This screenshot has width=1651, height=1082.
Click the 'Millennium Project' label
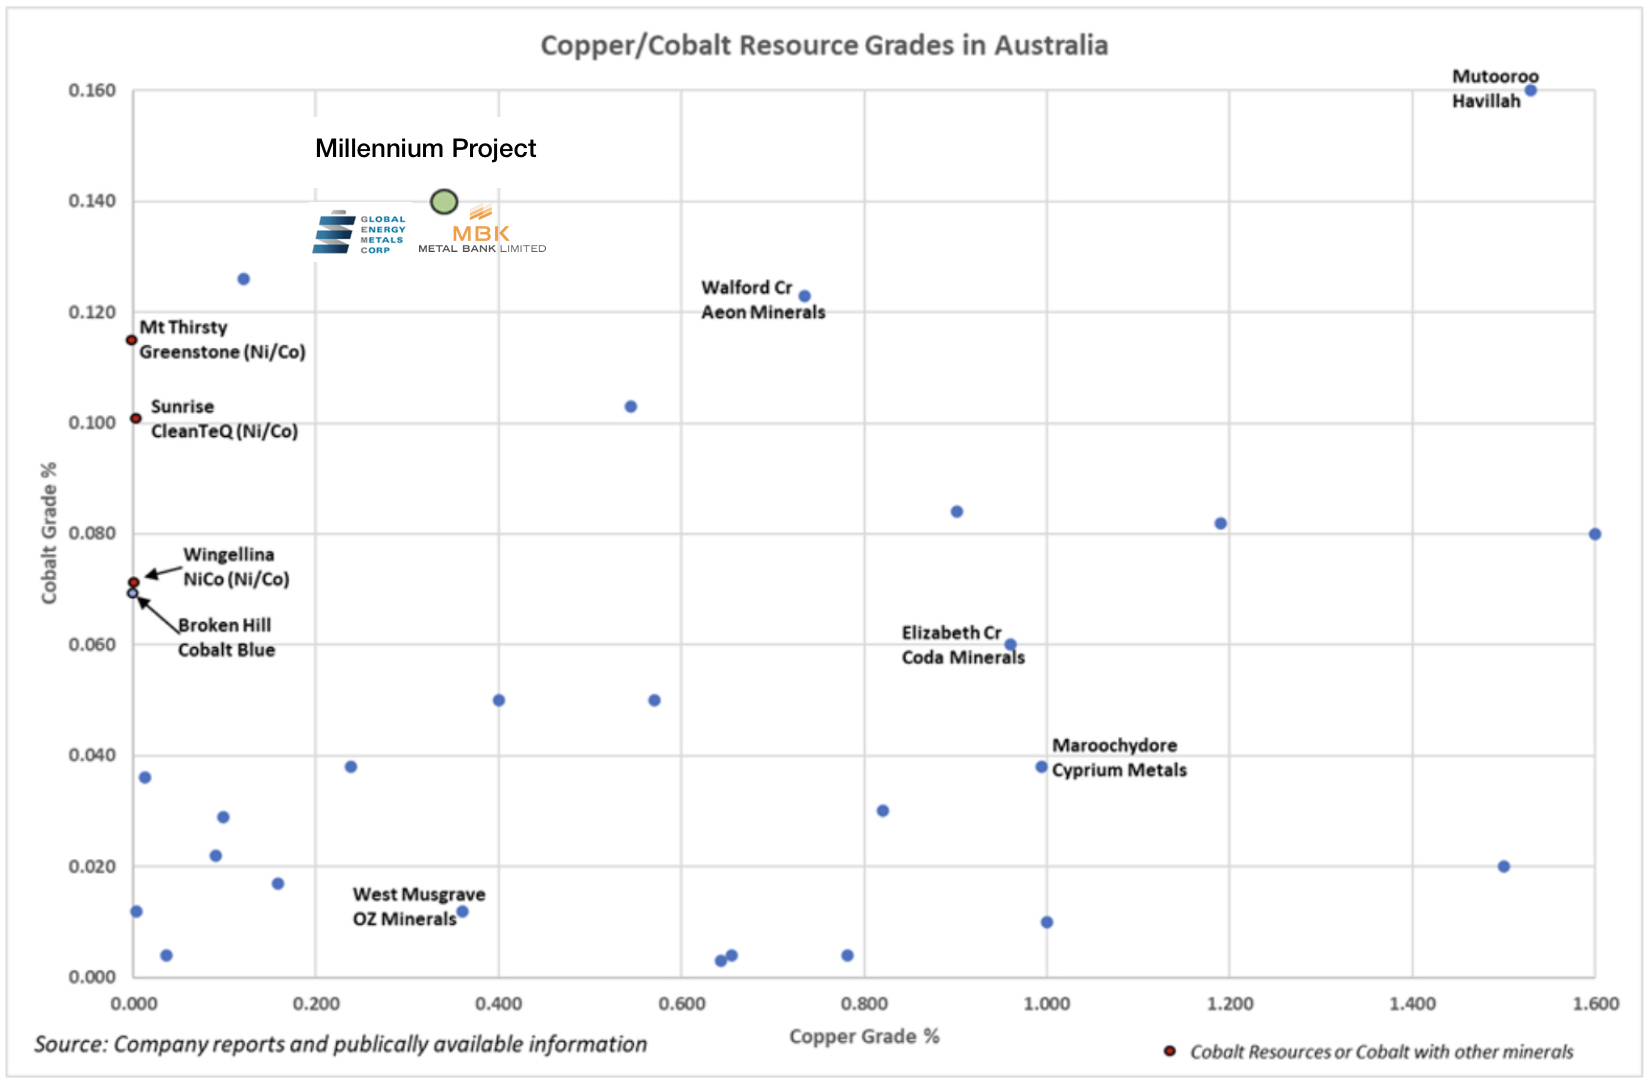426,149
